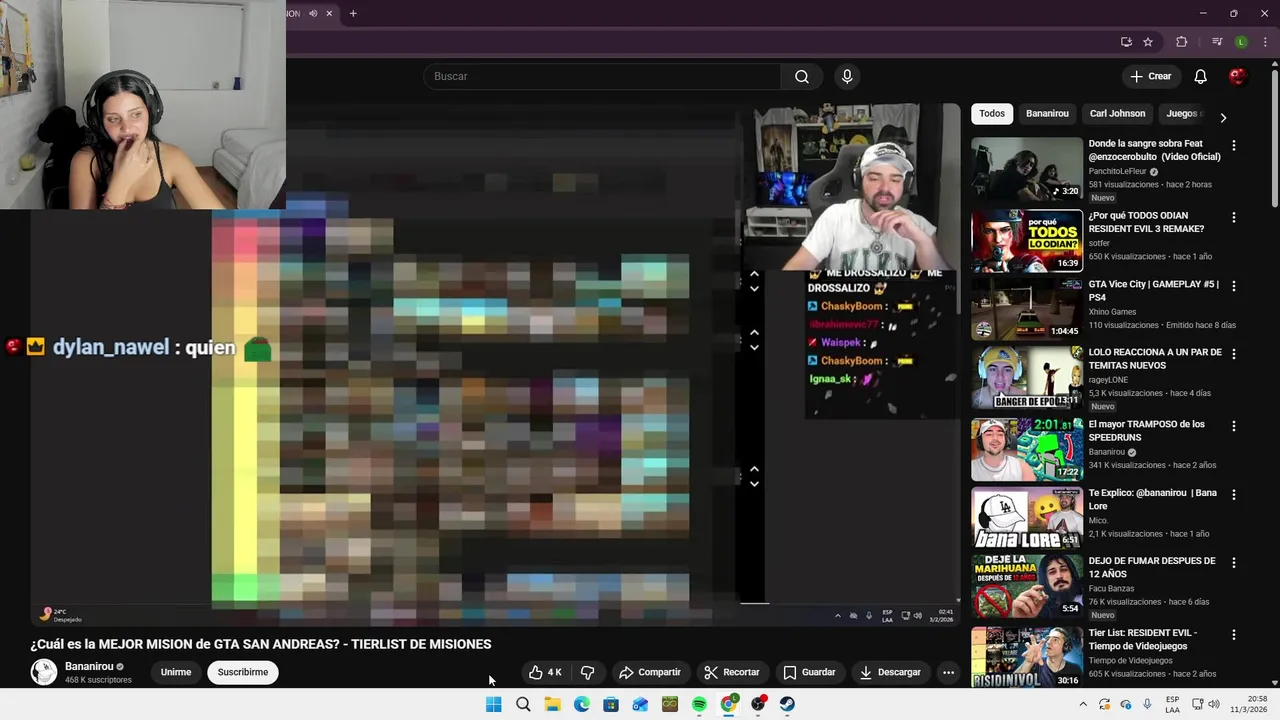Click Descargar to download the video
Image resolution: width=1280 pixels, height=720 pixels.
pos(890,672)
